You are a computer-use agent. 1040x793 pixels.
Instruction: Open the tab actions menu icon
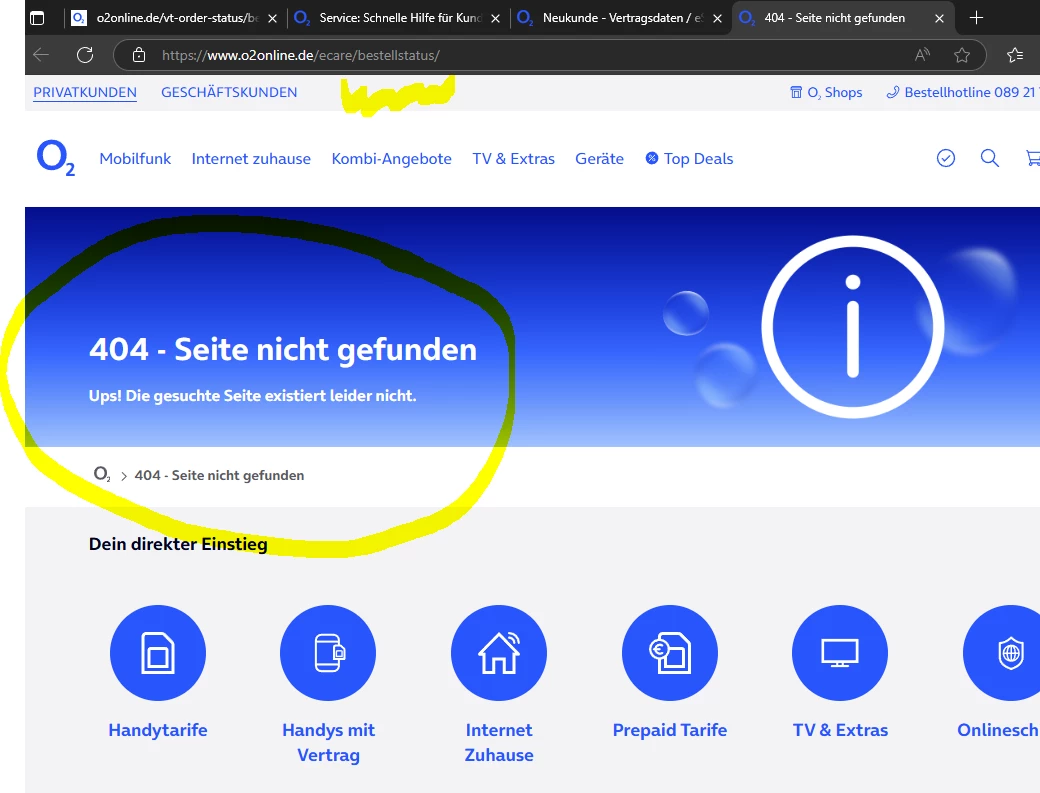[x=37, y=18]
